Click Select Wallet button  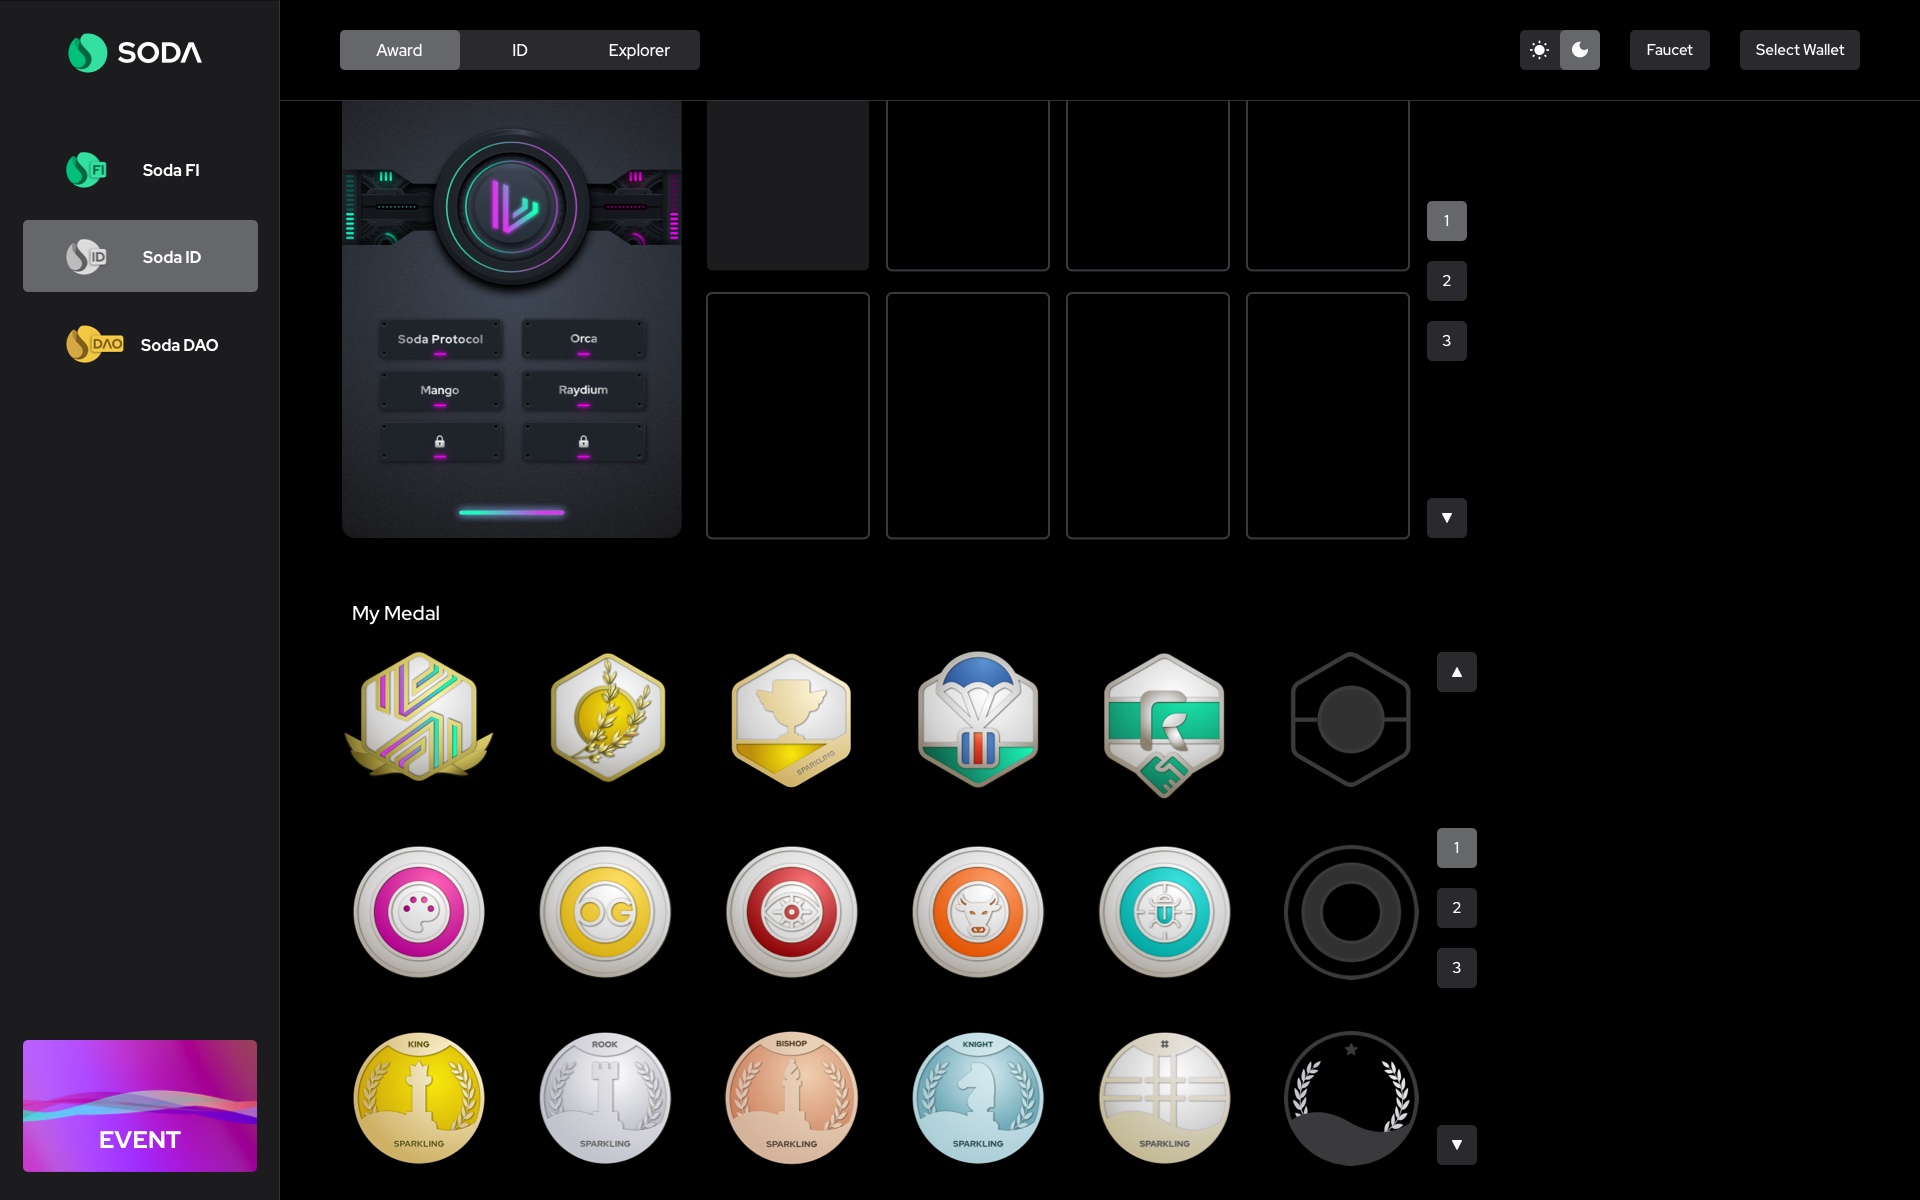tap(1799, 50)
